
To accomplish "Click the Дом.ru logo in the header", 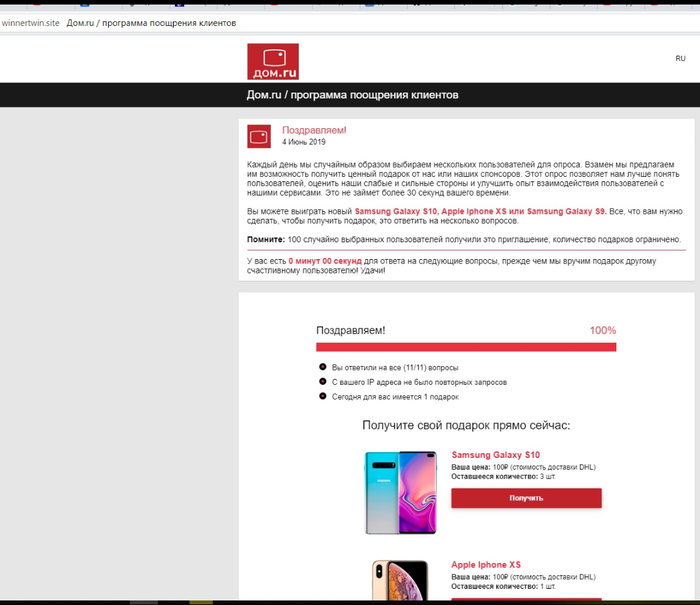I will pos(272,61).
